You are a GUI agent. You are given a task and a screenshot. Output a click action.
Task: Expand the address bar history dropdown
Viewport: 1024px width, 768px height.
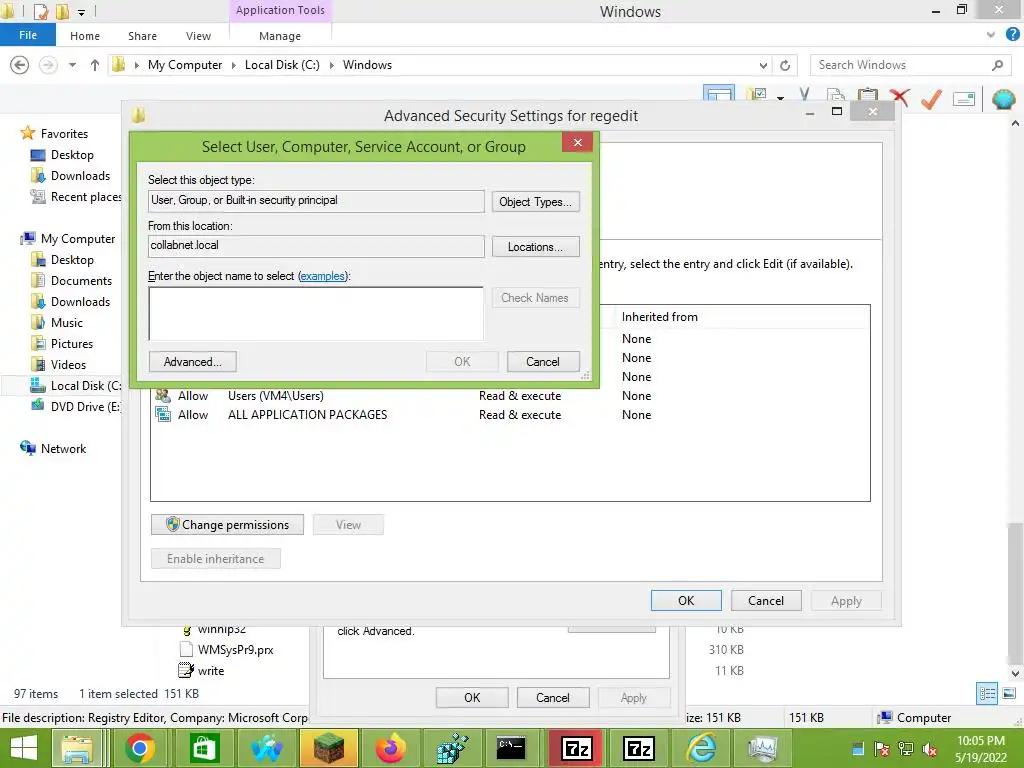point(763,65)
